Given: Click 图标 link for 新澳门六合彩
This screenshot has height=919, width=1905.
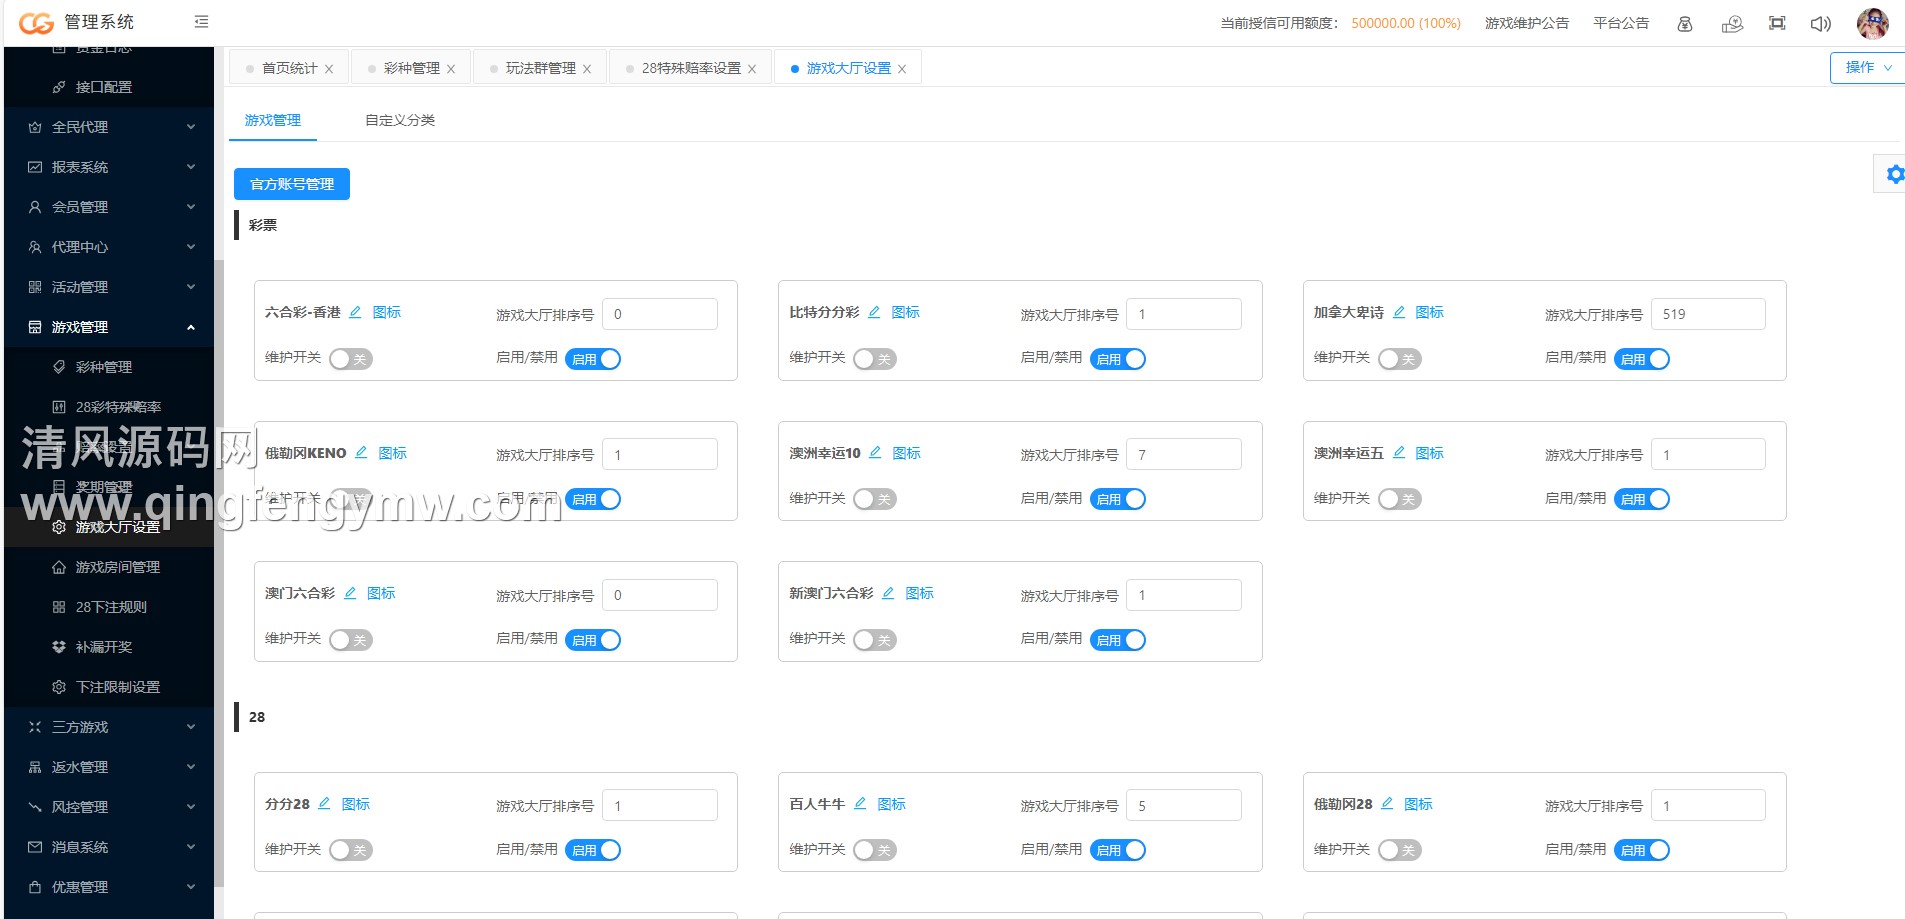Looking at the screenshot, I should (x=919, y=593).
